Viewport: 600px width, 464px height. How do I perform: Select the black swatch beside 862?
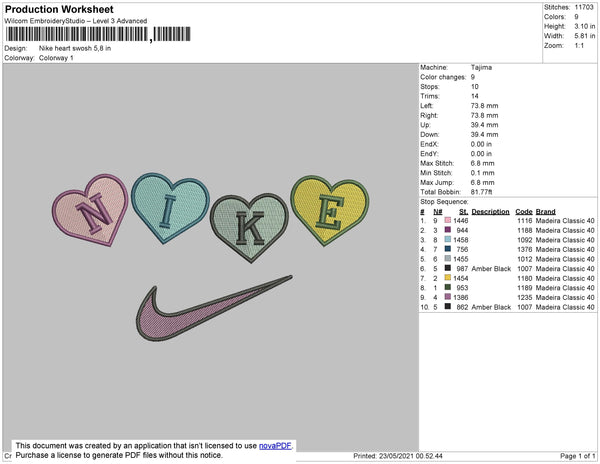pyautogui.click(x=447, y=307)
